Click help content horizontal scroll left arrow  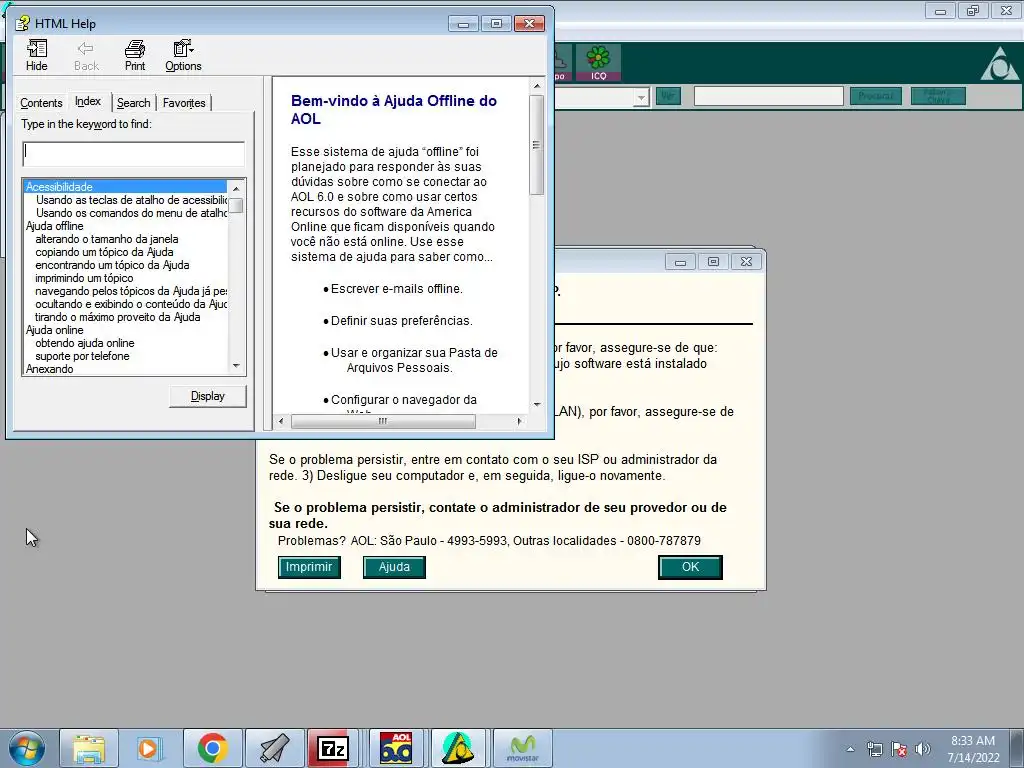tap(281, 421)
